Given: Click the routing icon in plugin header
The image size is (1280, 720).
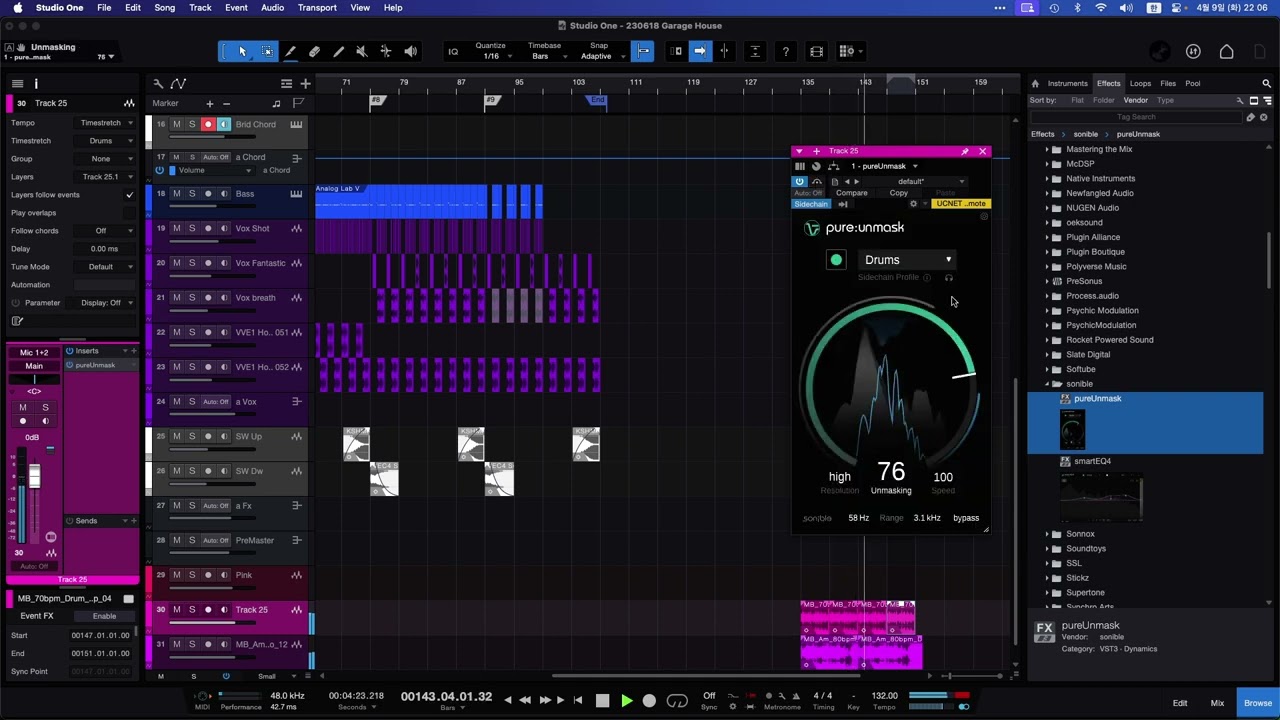Looking at the screenshot, I should (x=833, y=166).
